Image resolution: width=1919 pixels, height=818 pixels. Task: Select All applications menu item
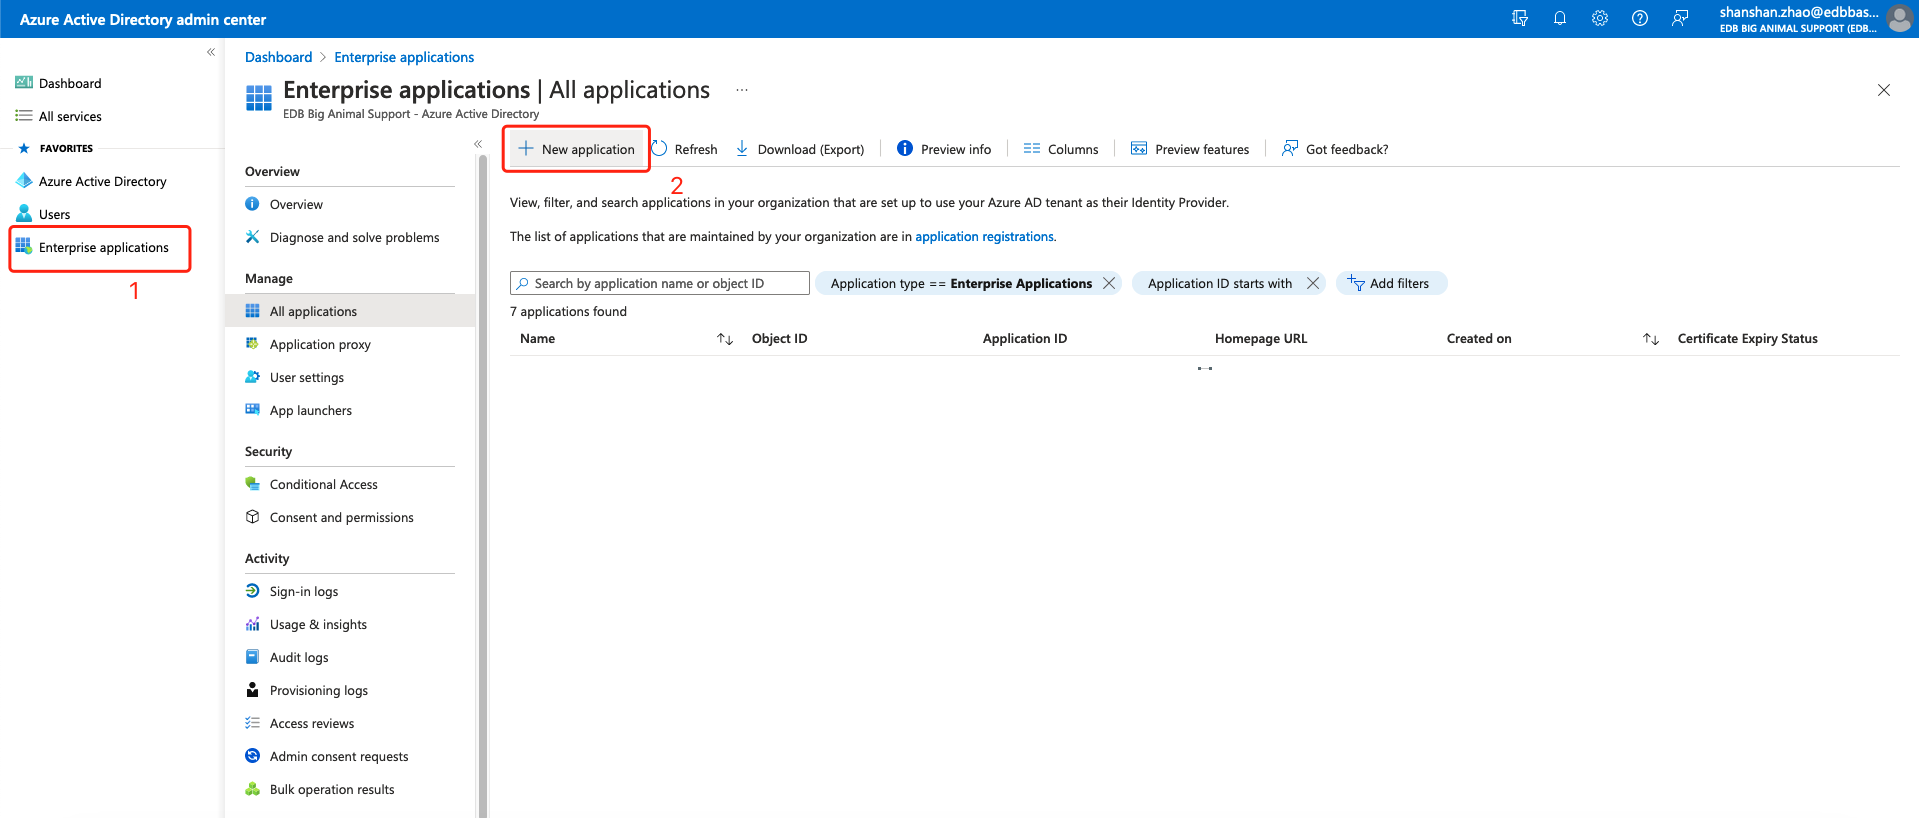pos(350,311)
